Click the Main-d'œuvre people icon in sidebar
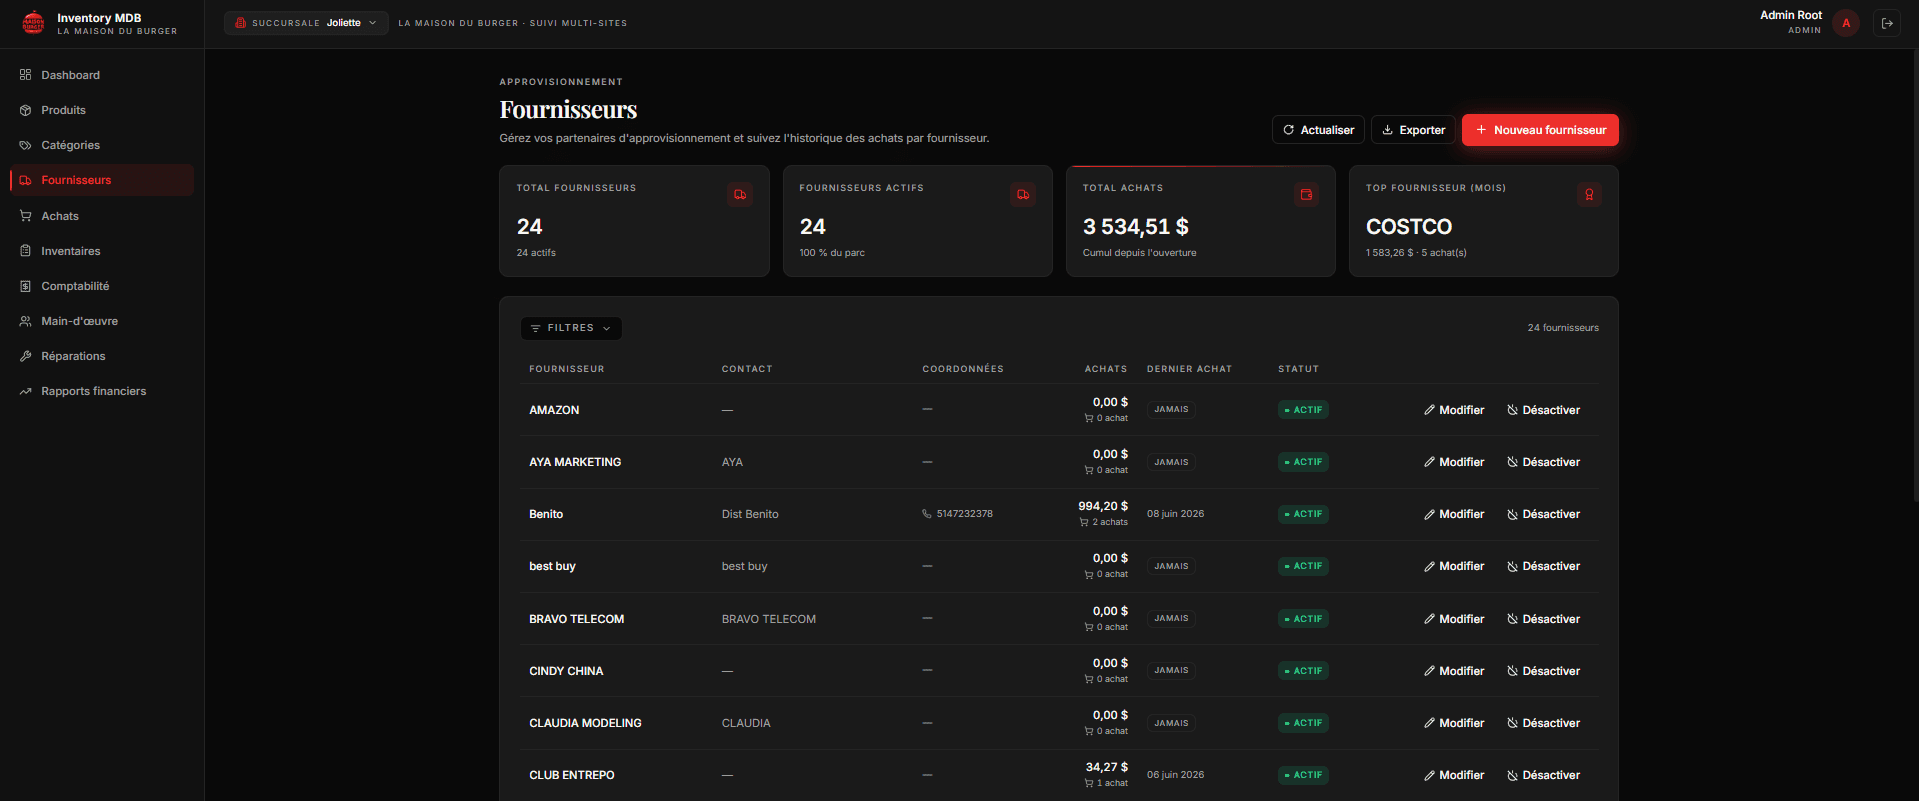The width and height of the screenshot is (1919, 801). coord(26,321)
